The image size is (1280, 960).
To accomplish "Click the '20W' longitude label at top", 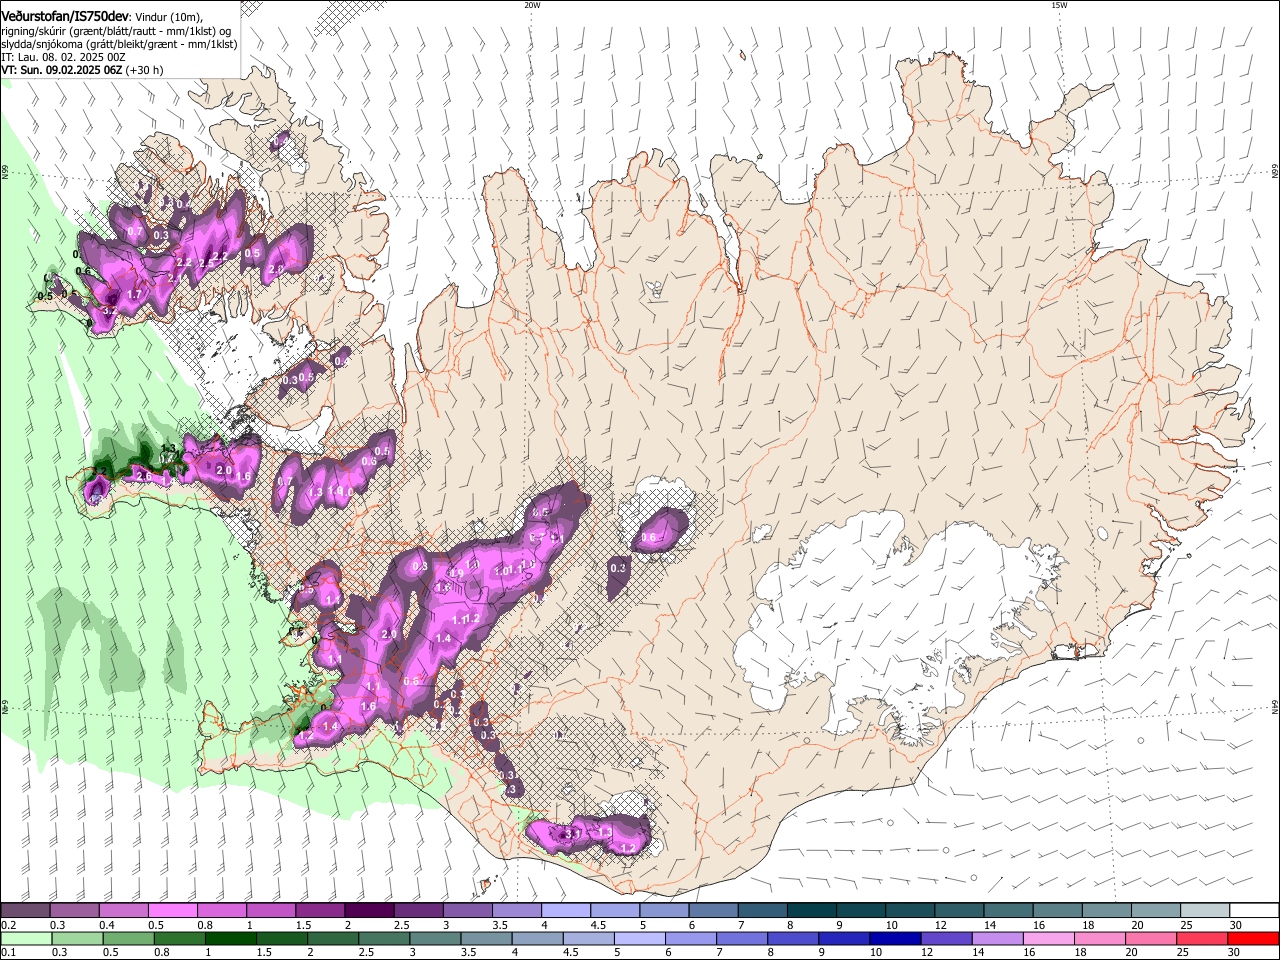I will coord(532,5).
